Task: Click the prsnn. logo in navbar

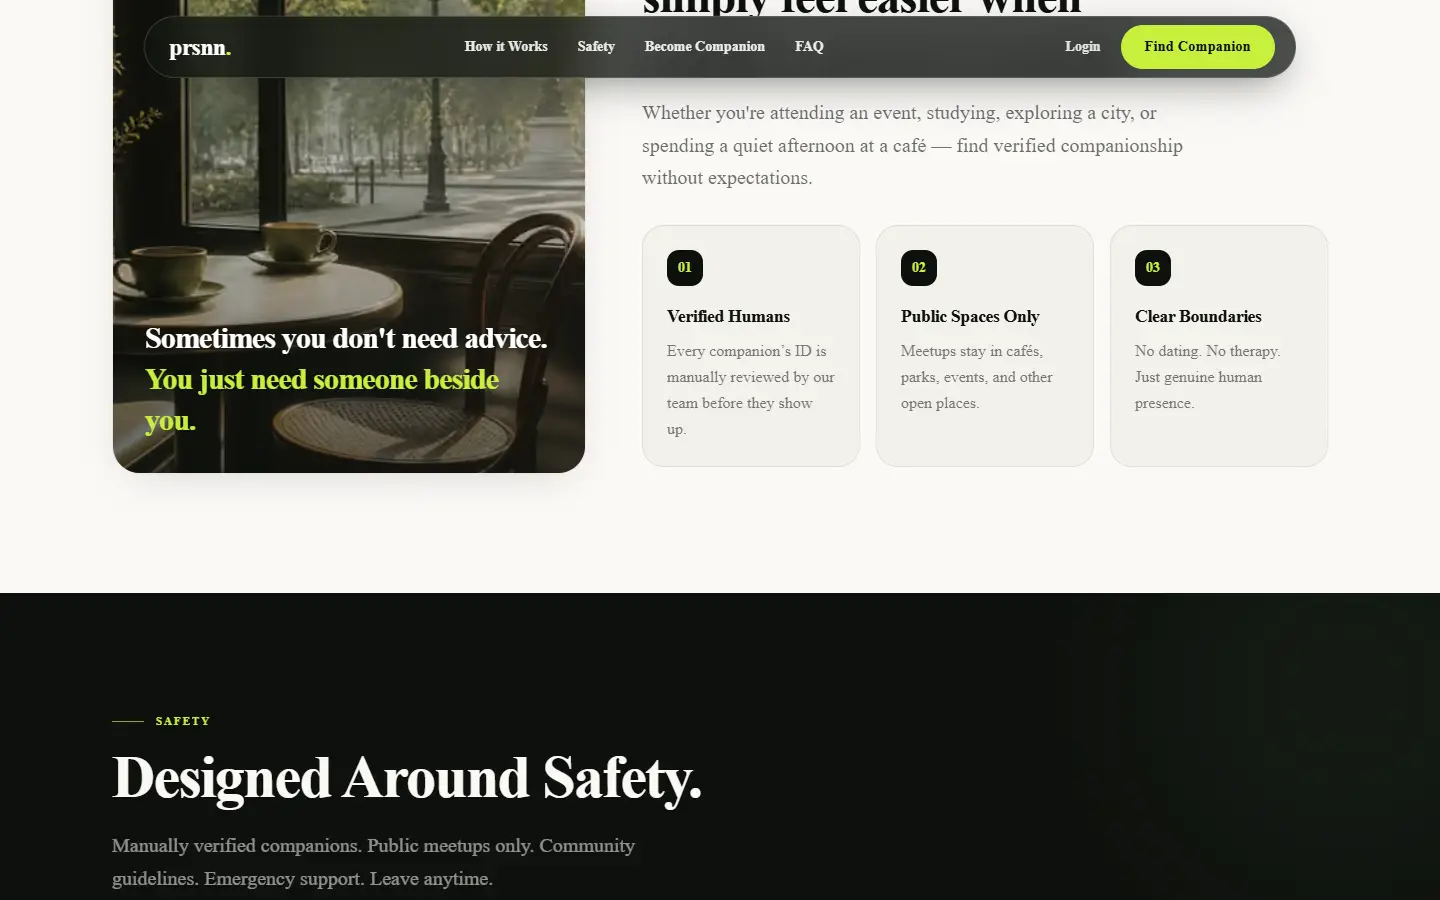Action: [200, 47]
